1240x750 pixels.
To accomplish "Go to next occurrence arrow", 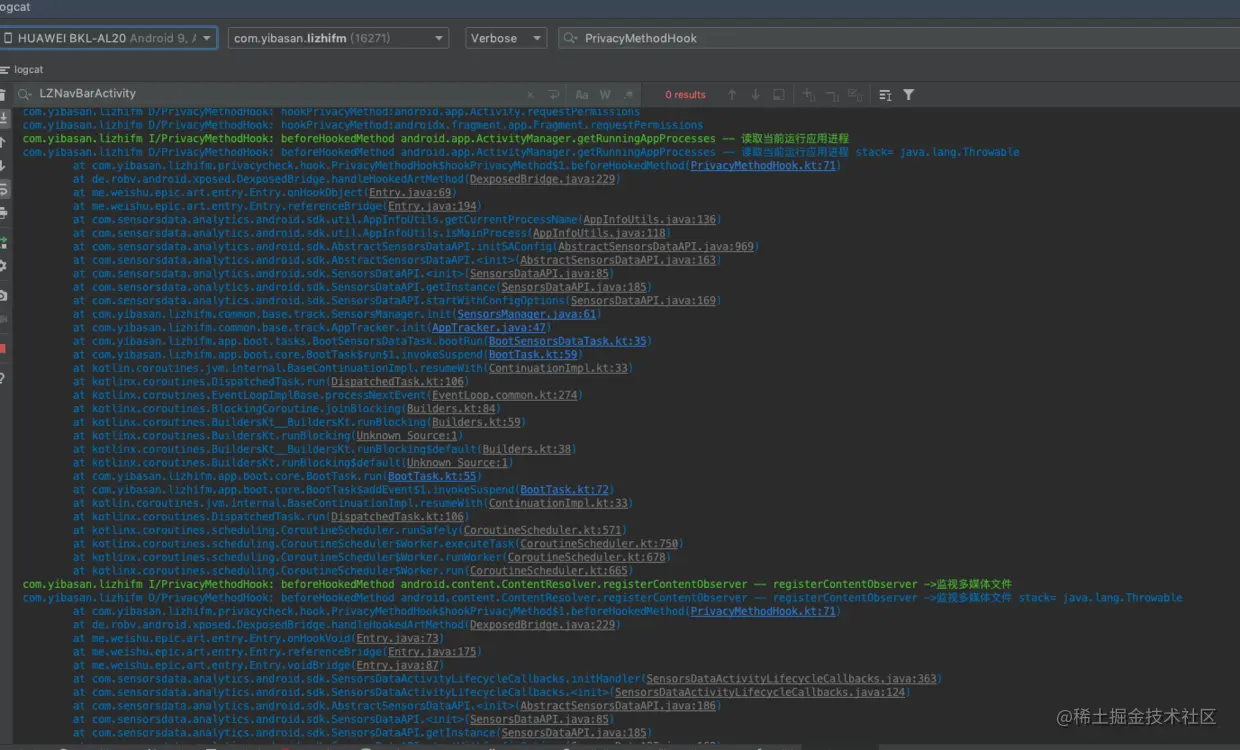I will coord(755,94).
